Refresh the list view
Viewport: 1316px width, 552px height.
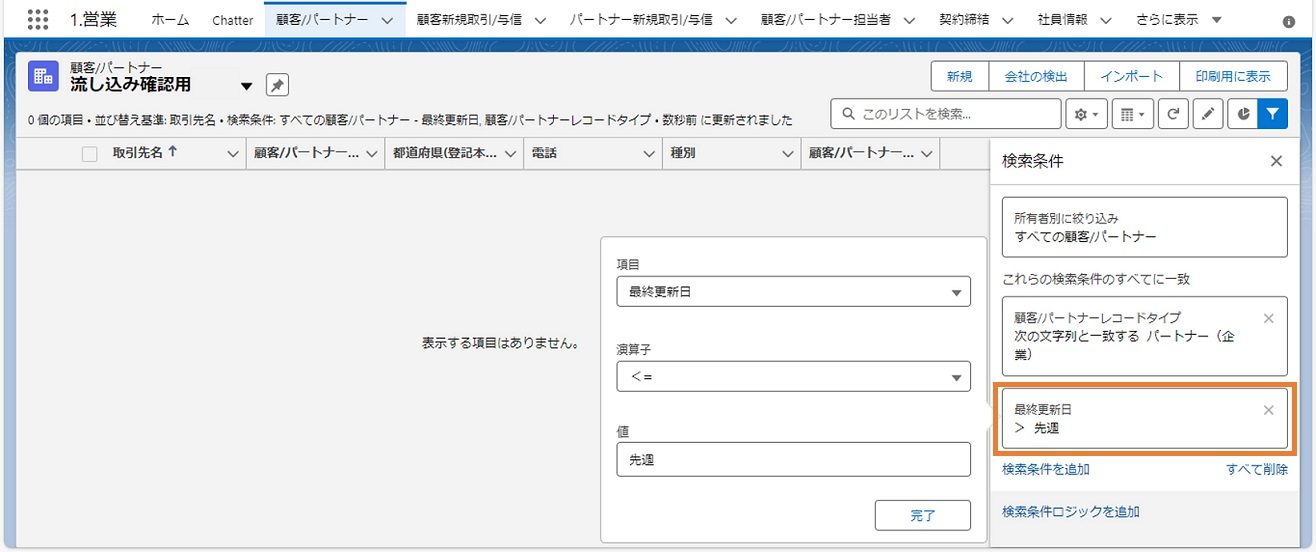[1173, 114]
